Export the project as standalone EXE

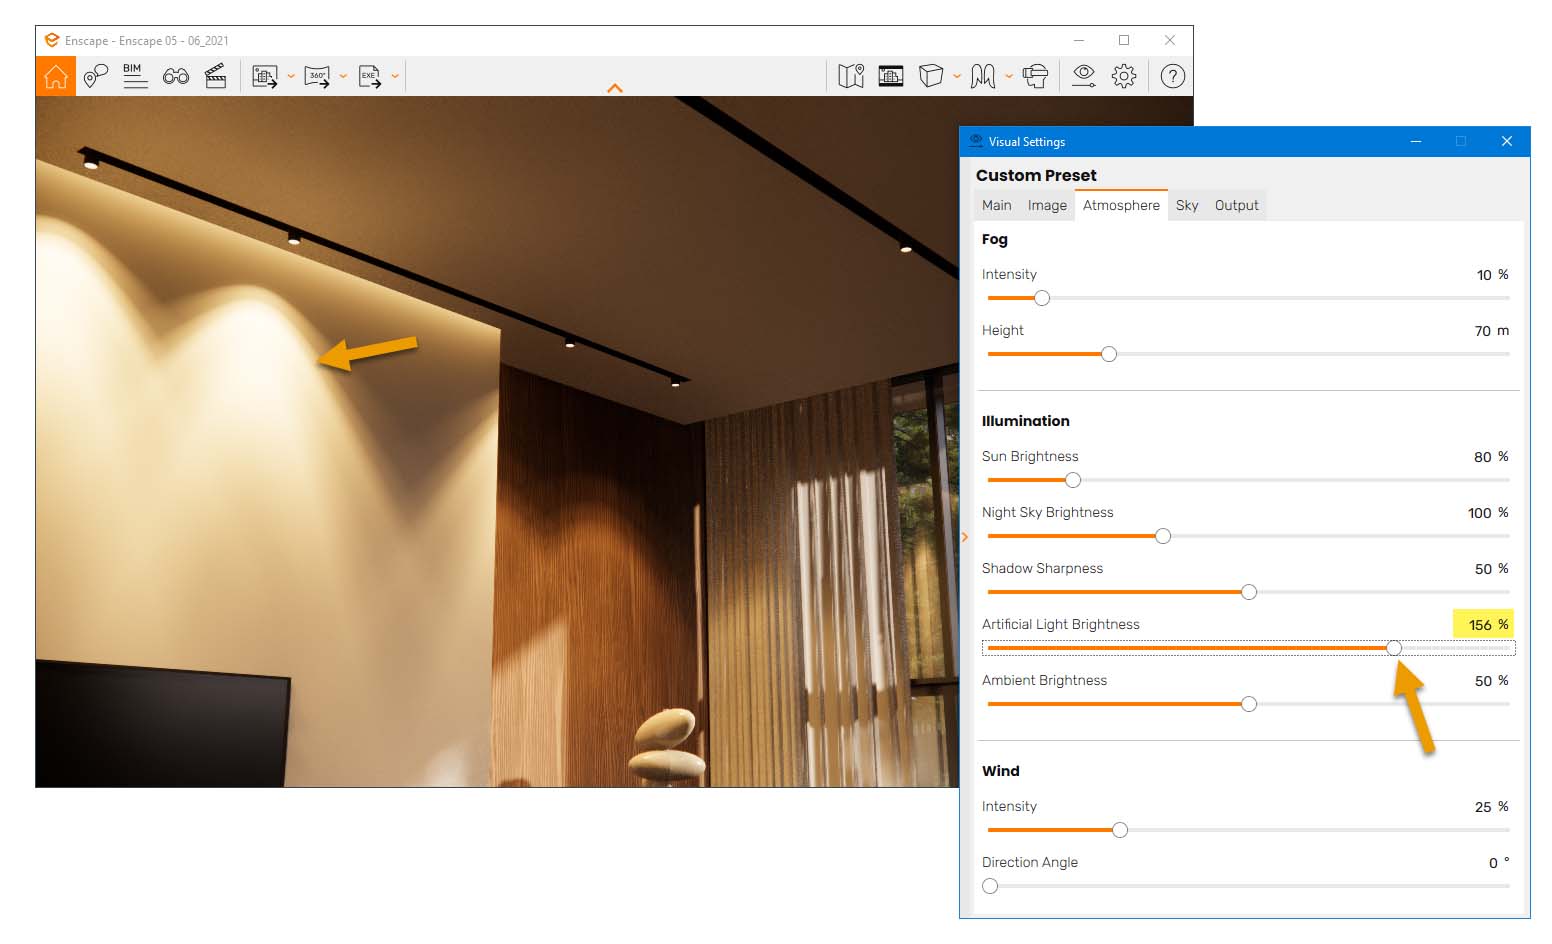[371, 76]
